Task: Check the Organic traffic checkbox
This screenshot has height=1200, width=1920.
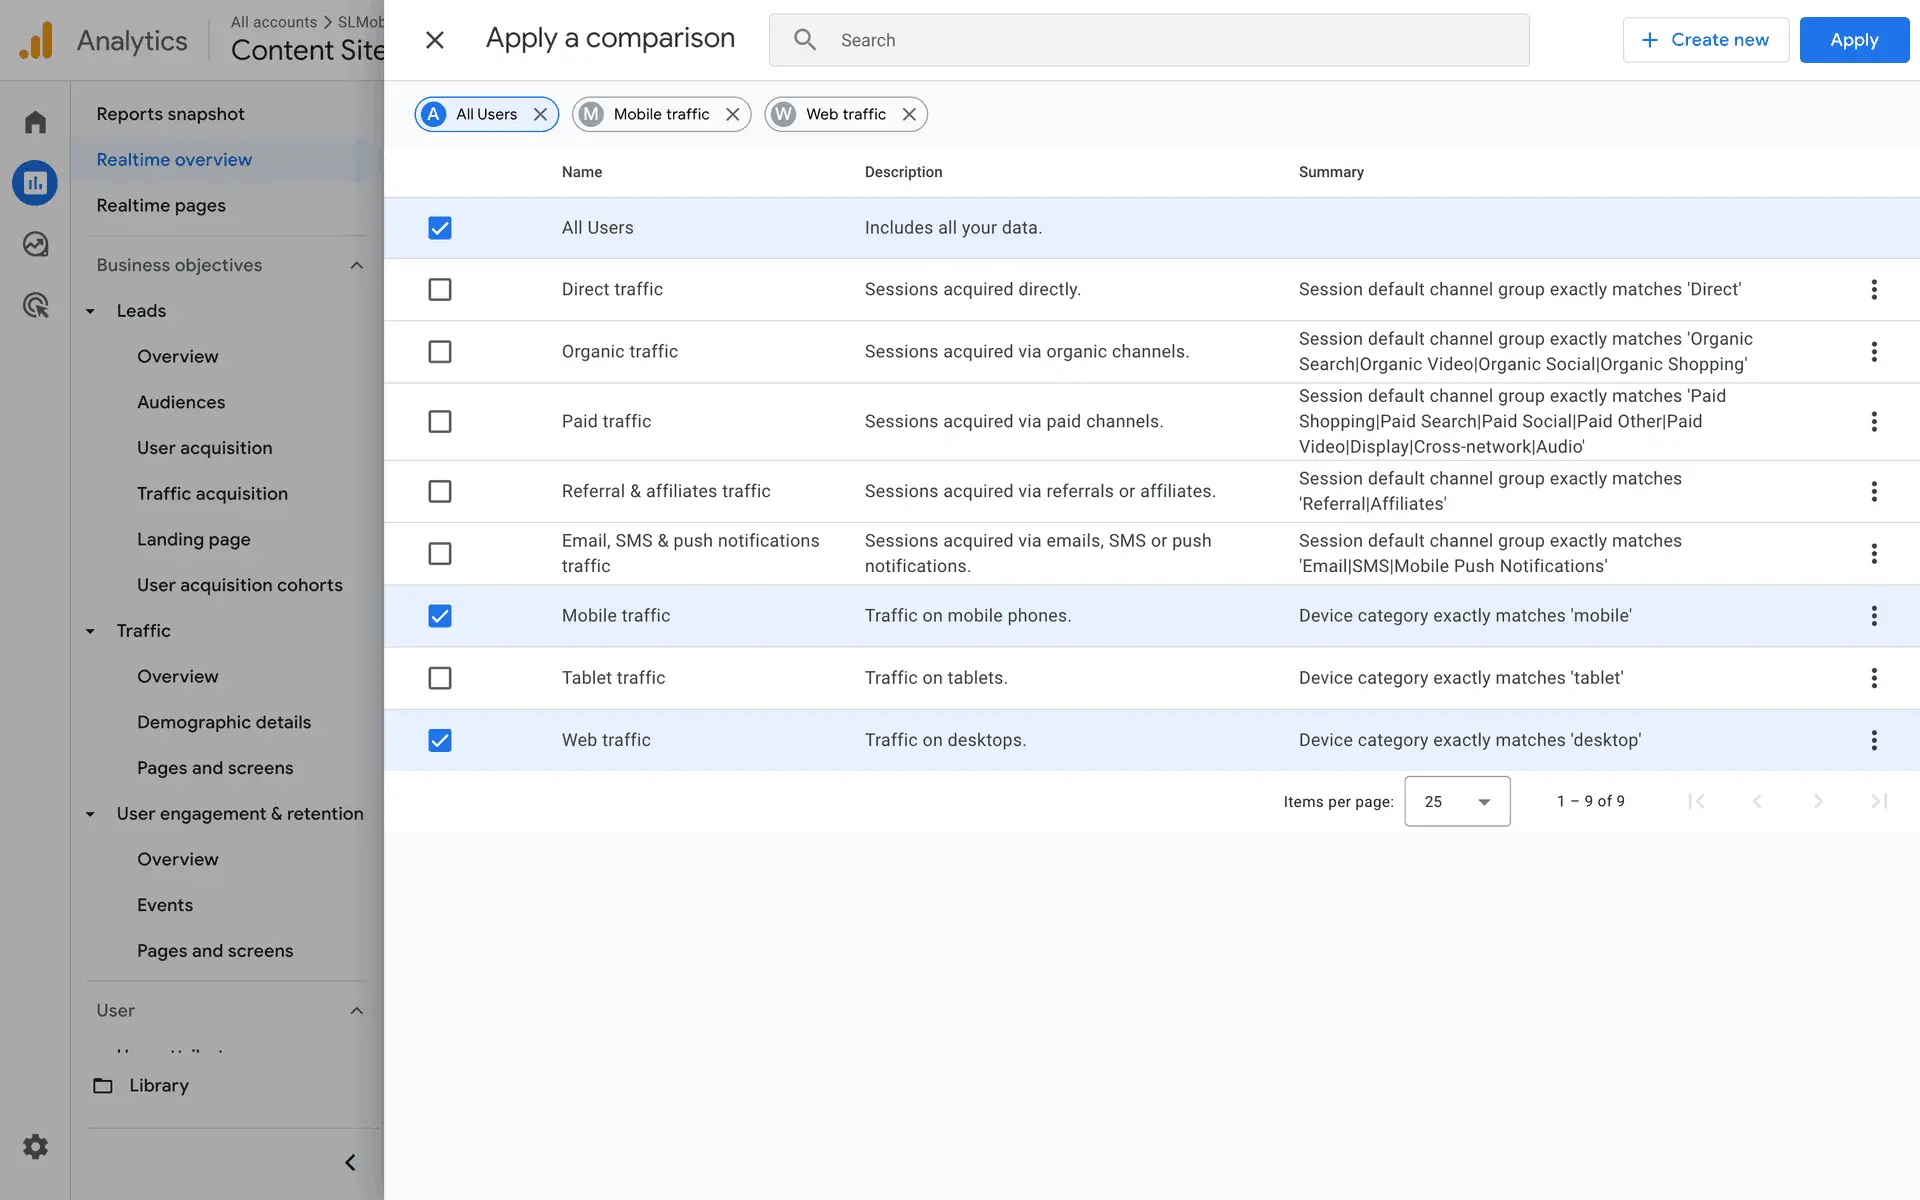Action: click(440, 352)
